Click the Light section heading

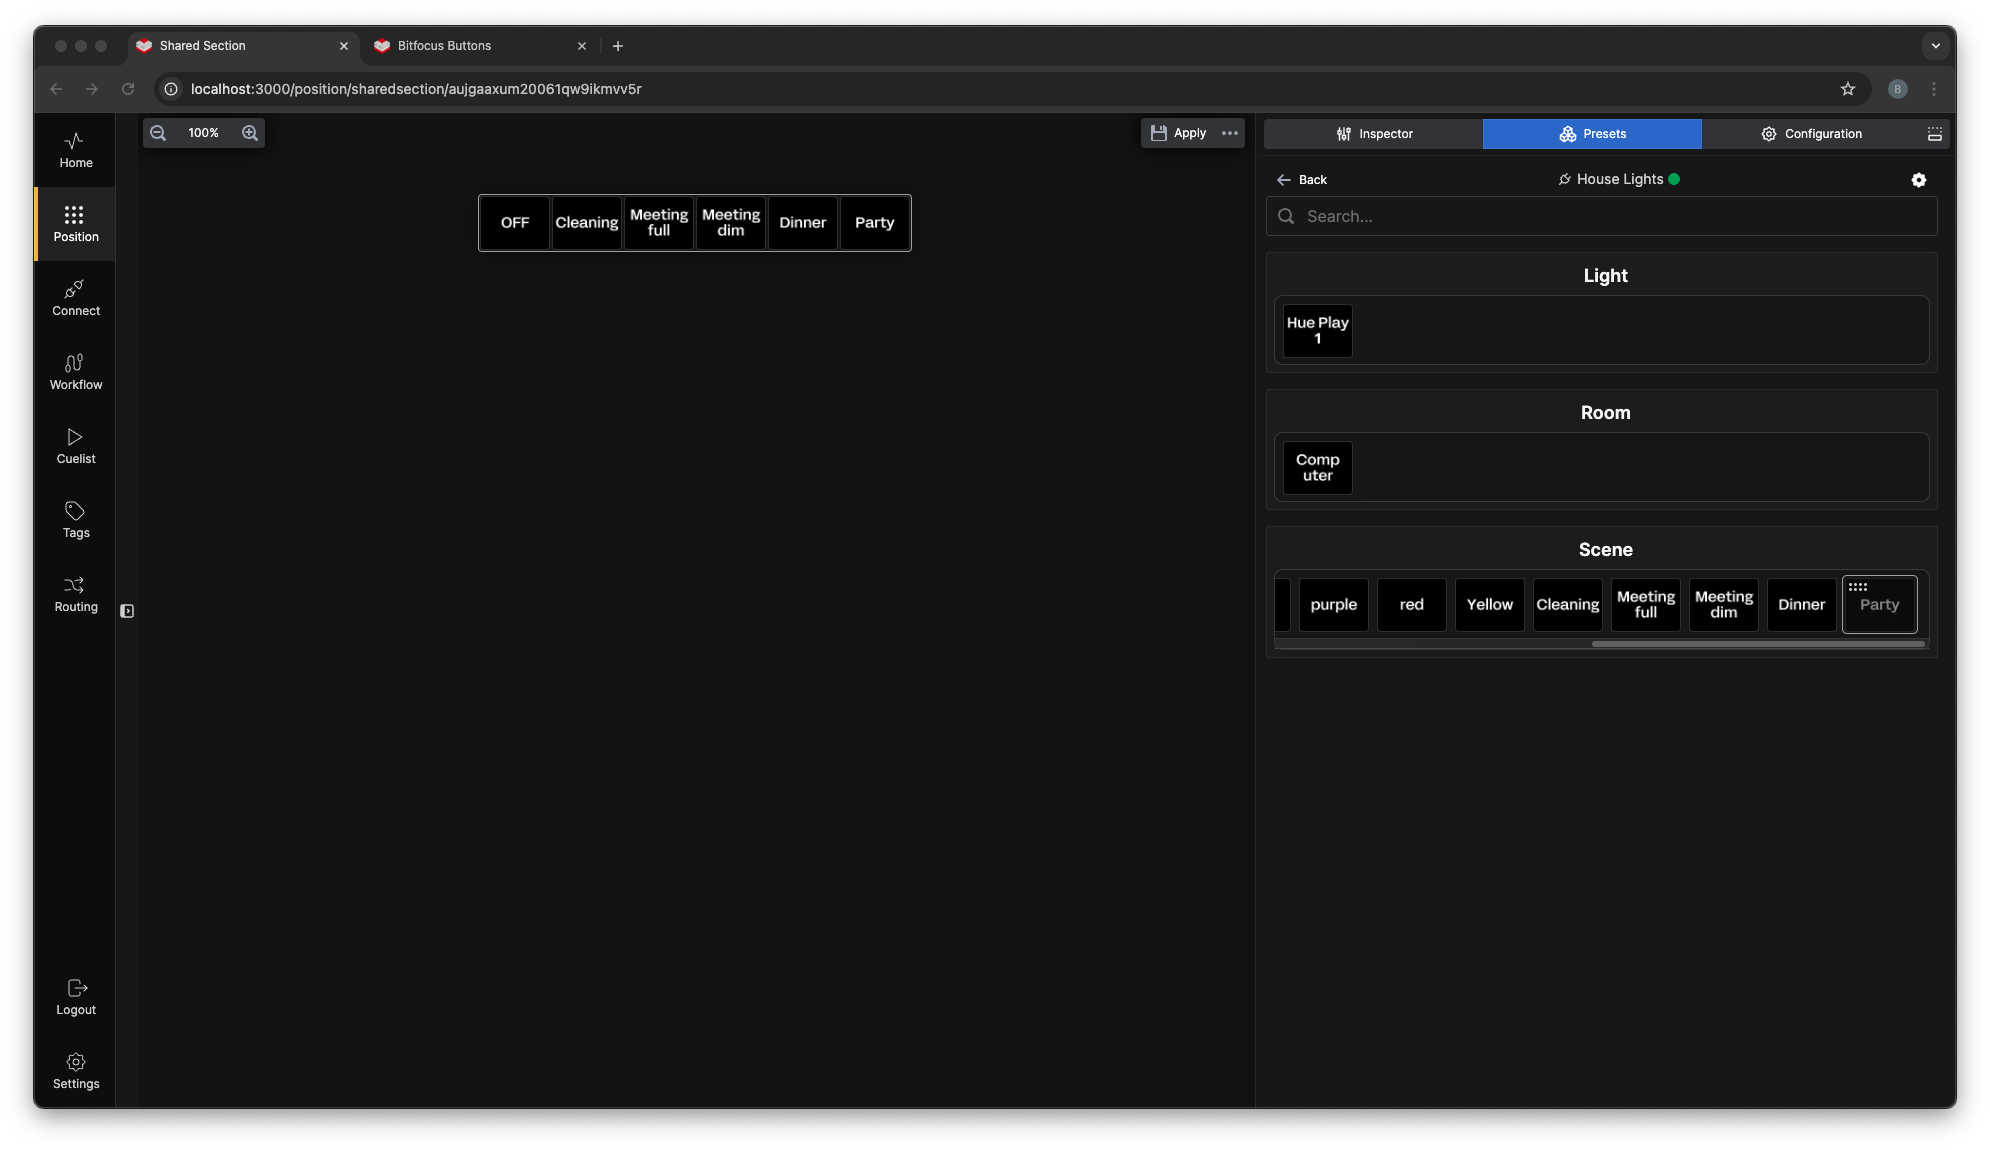[x=1605, y=276]
